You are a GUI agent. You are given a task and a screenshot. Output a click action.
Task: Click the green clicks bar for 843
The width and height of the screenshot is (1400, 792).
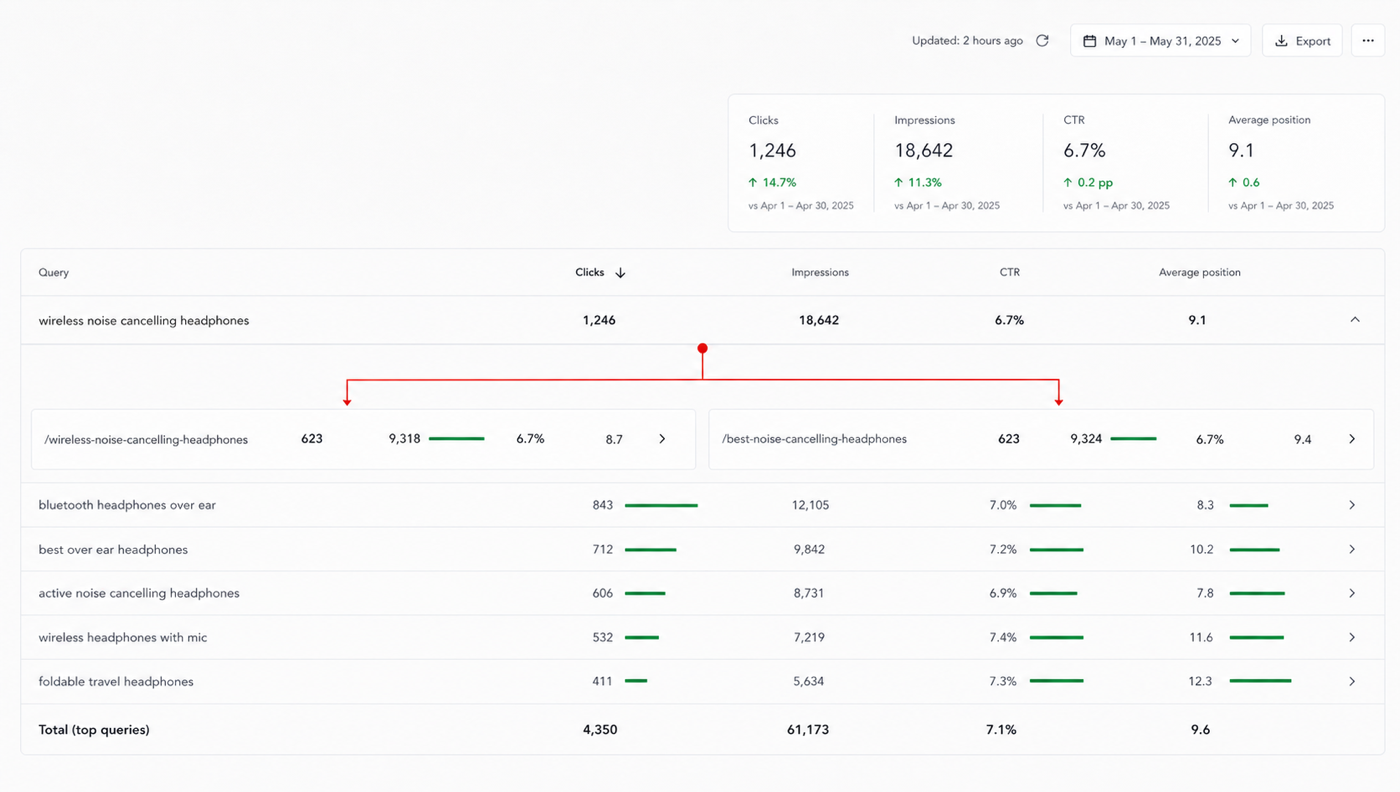click(661, 505)
